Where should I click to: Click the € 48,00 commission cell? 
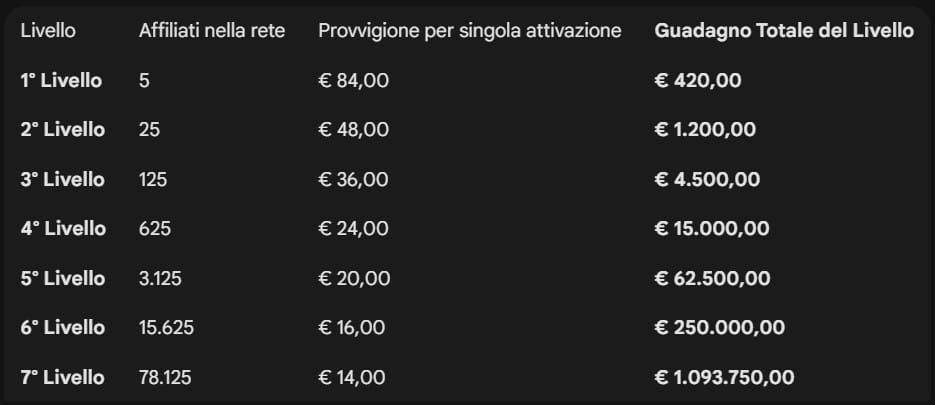coord(353,130)
